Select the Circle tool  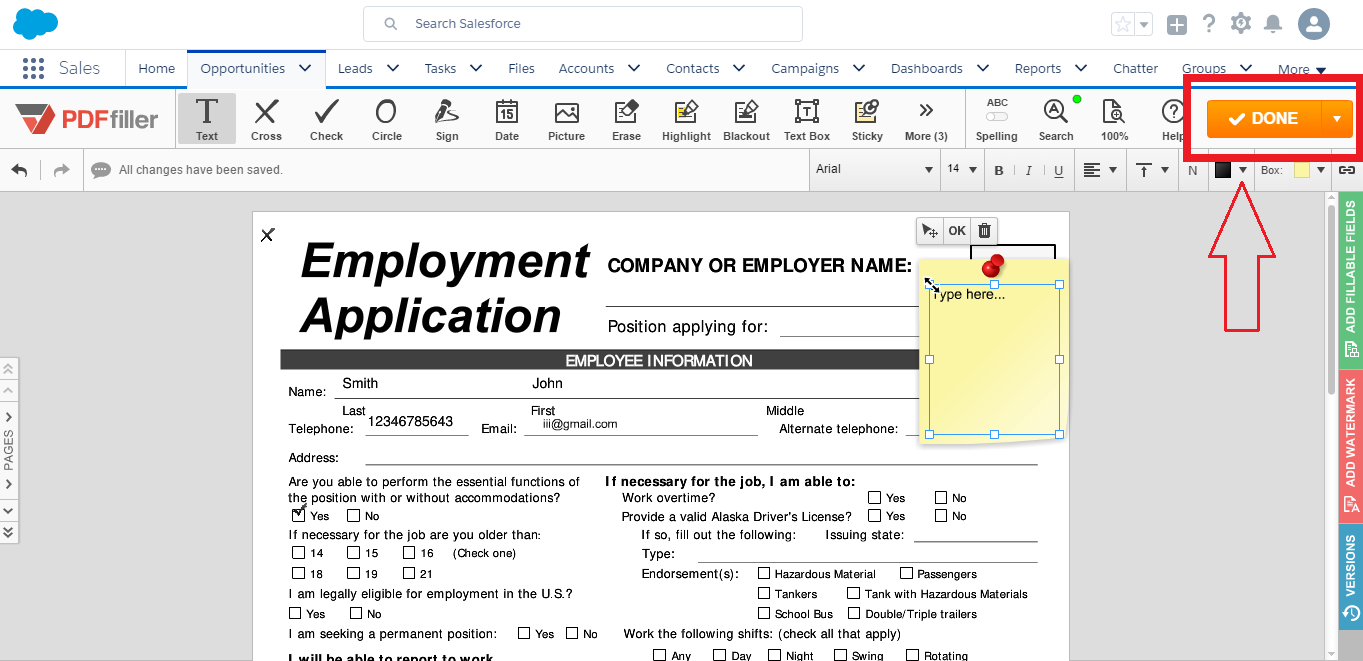386,118
